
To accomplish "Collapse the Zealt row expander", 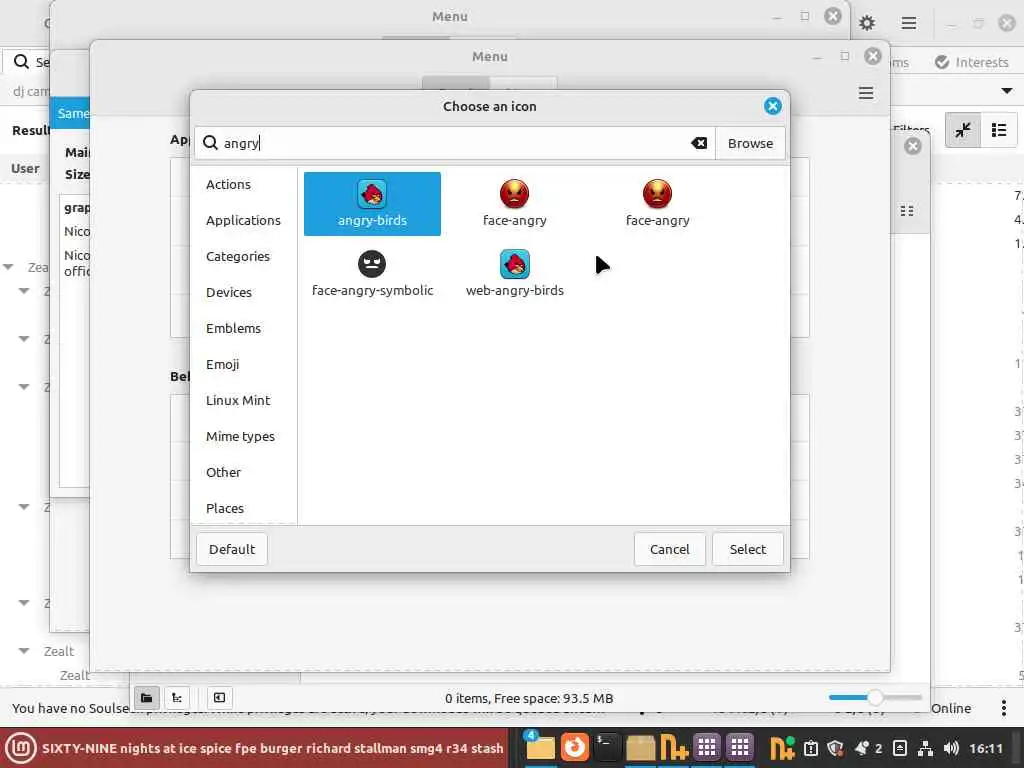I will point(24,650).
